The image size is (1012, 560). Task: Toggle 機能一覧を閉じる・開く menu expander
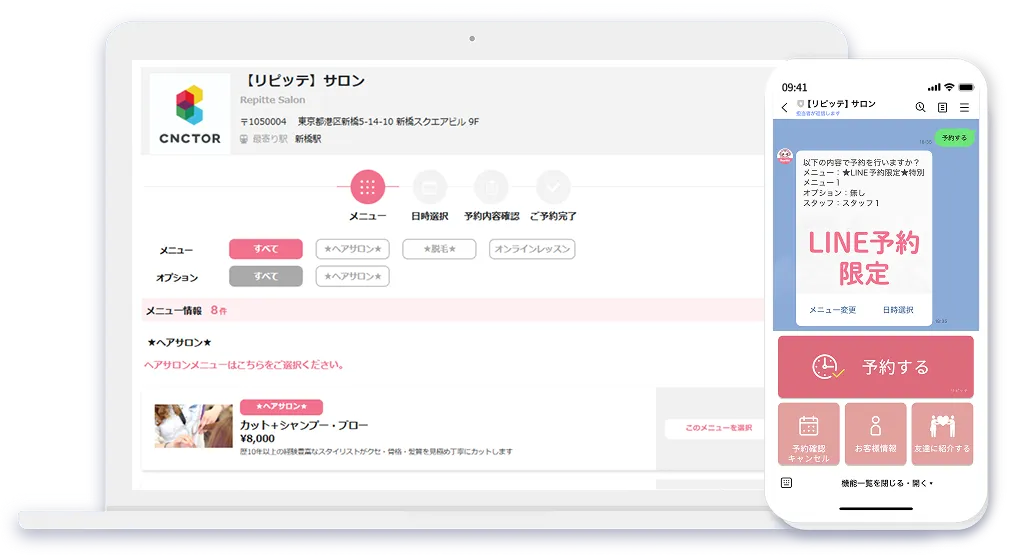tap(886, 484)
